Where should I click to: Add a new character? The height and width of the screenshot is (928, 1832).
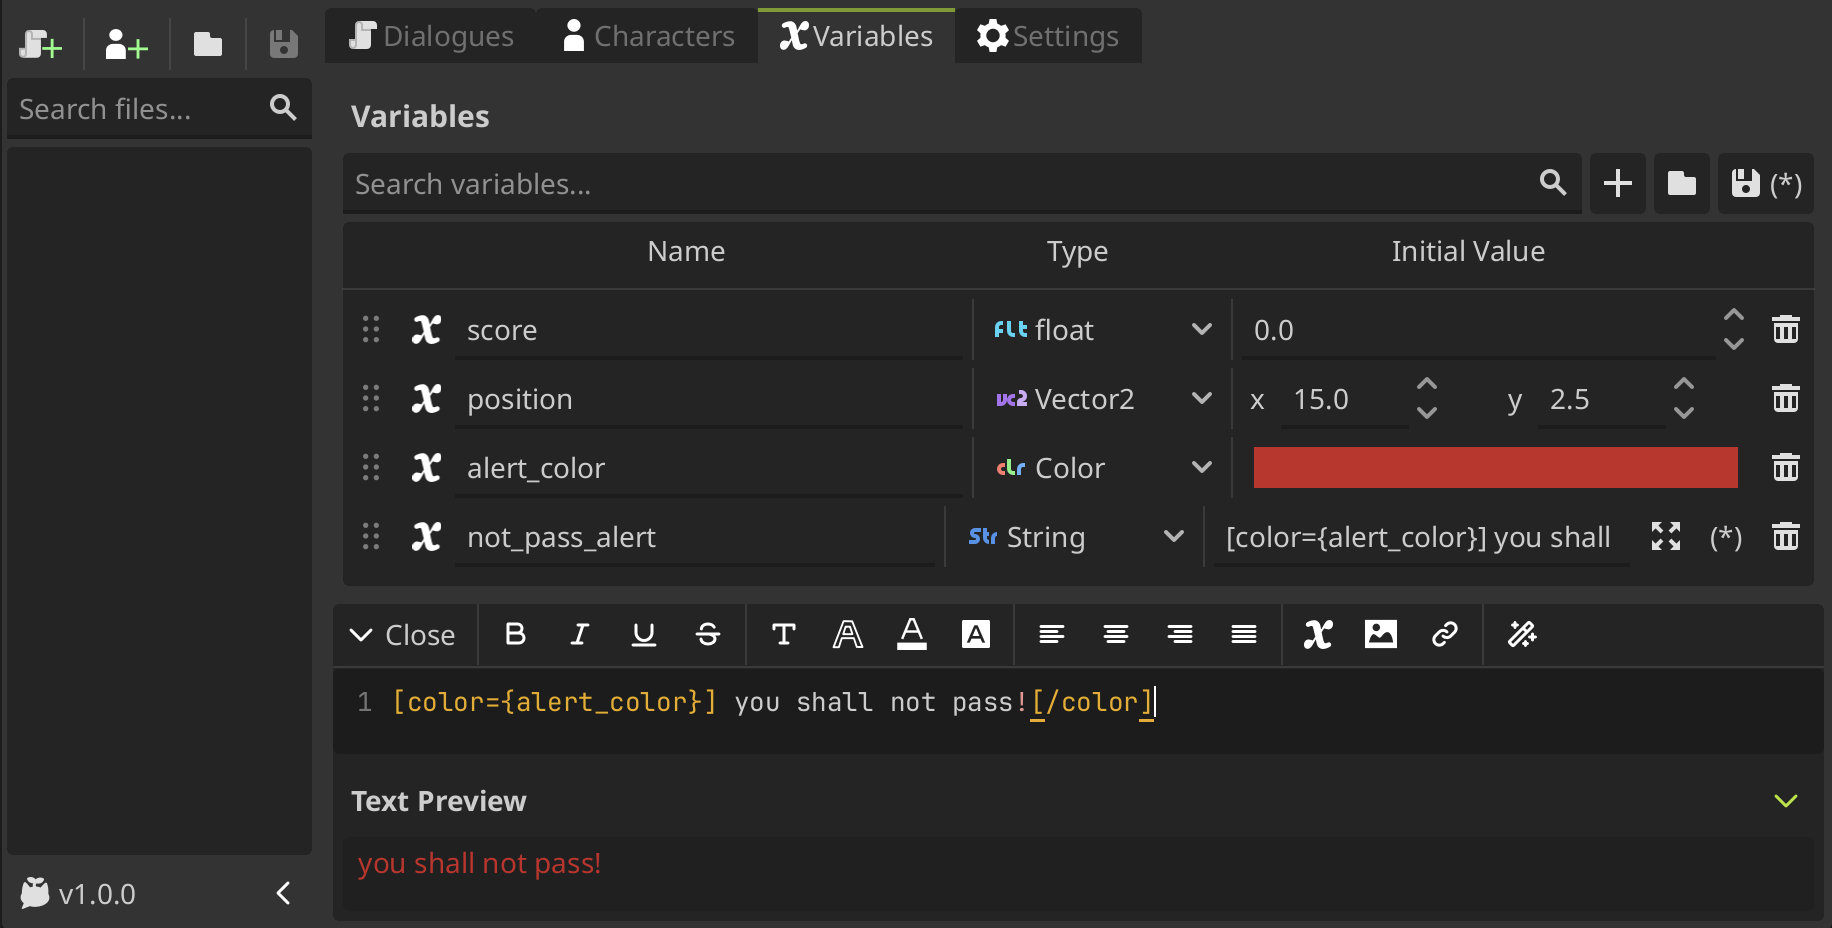[125, 44]
